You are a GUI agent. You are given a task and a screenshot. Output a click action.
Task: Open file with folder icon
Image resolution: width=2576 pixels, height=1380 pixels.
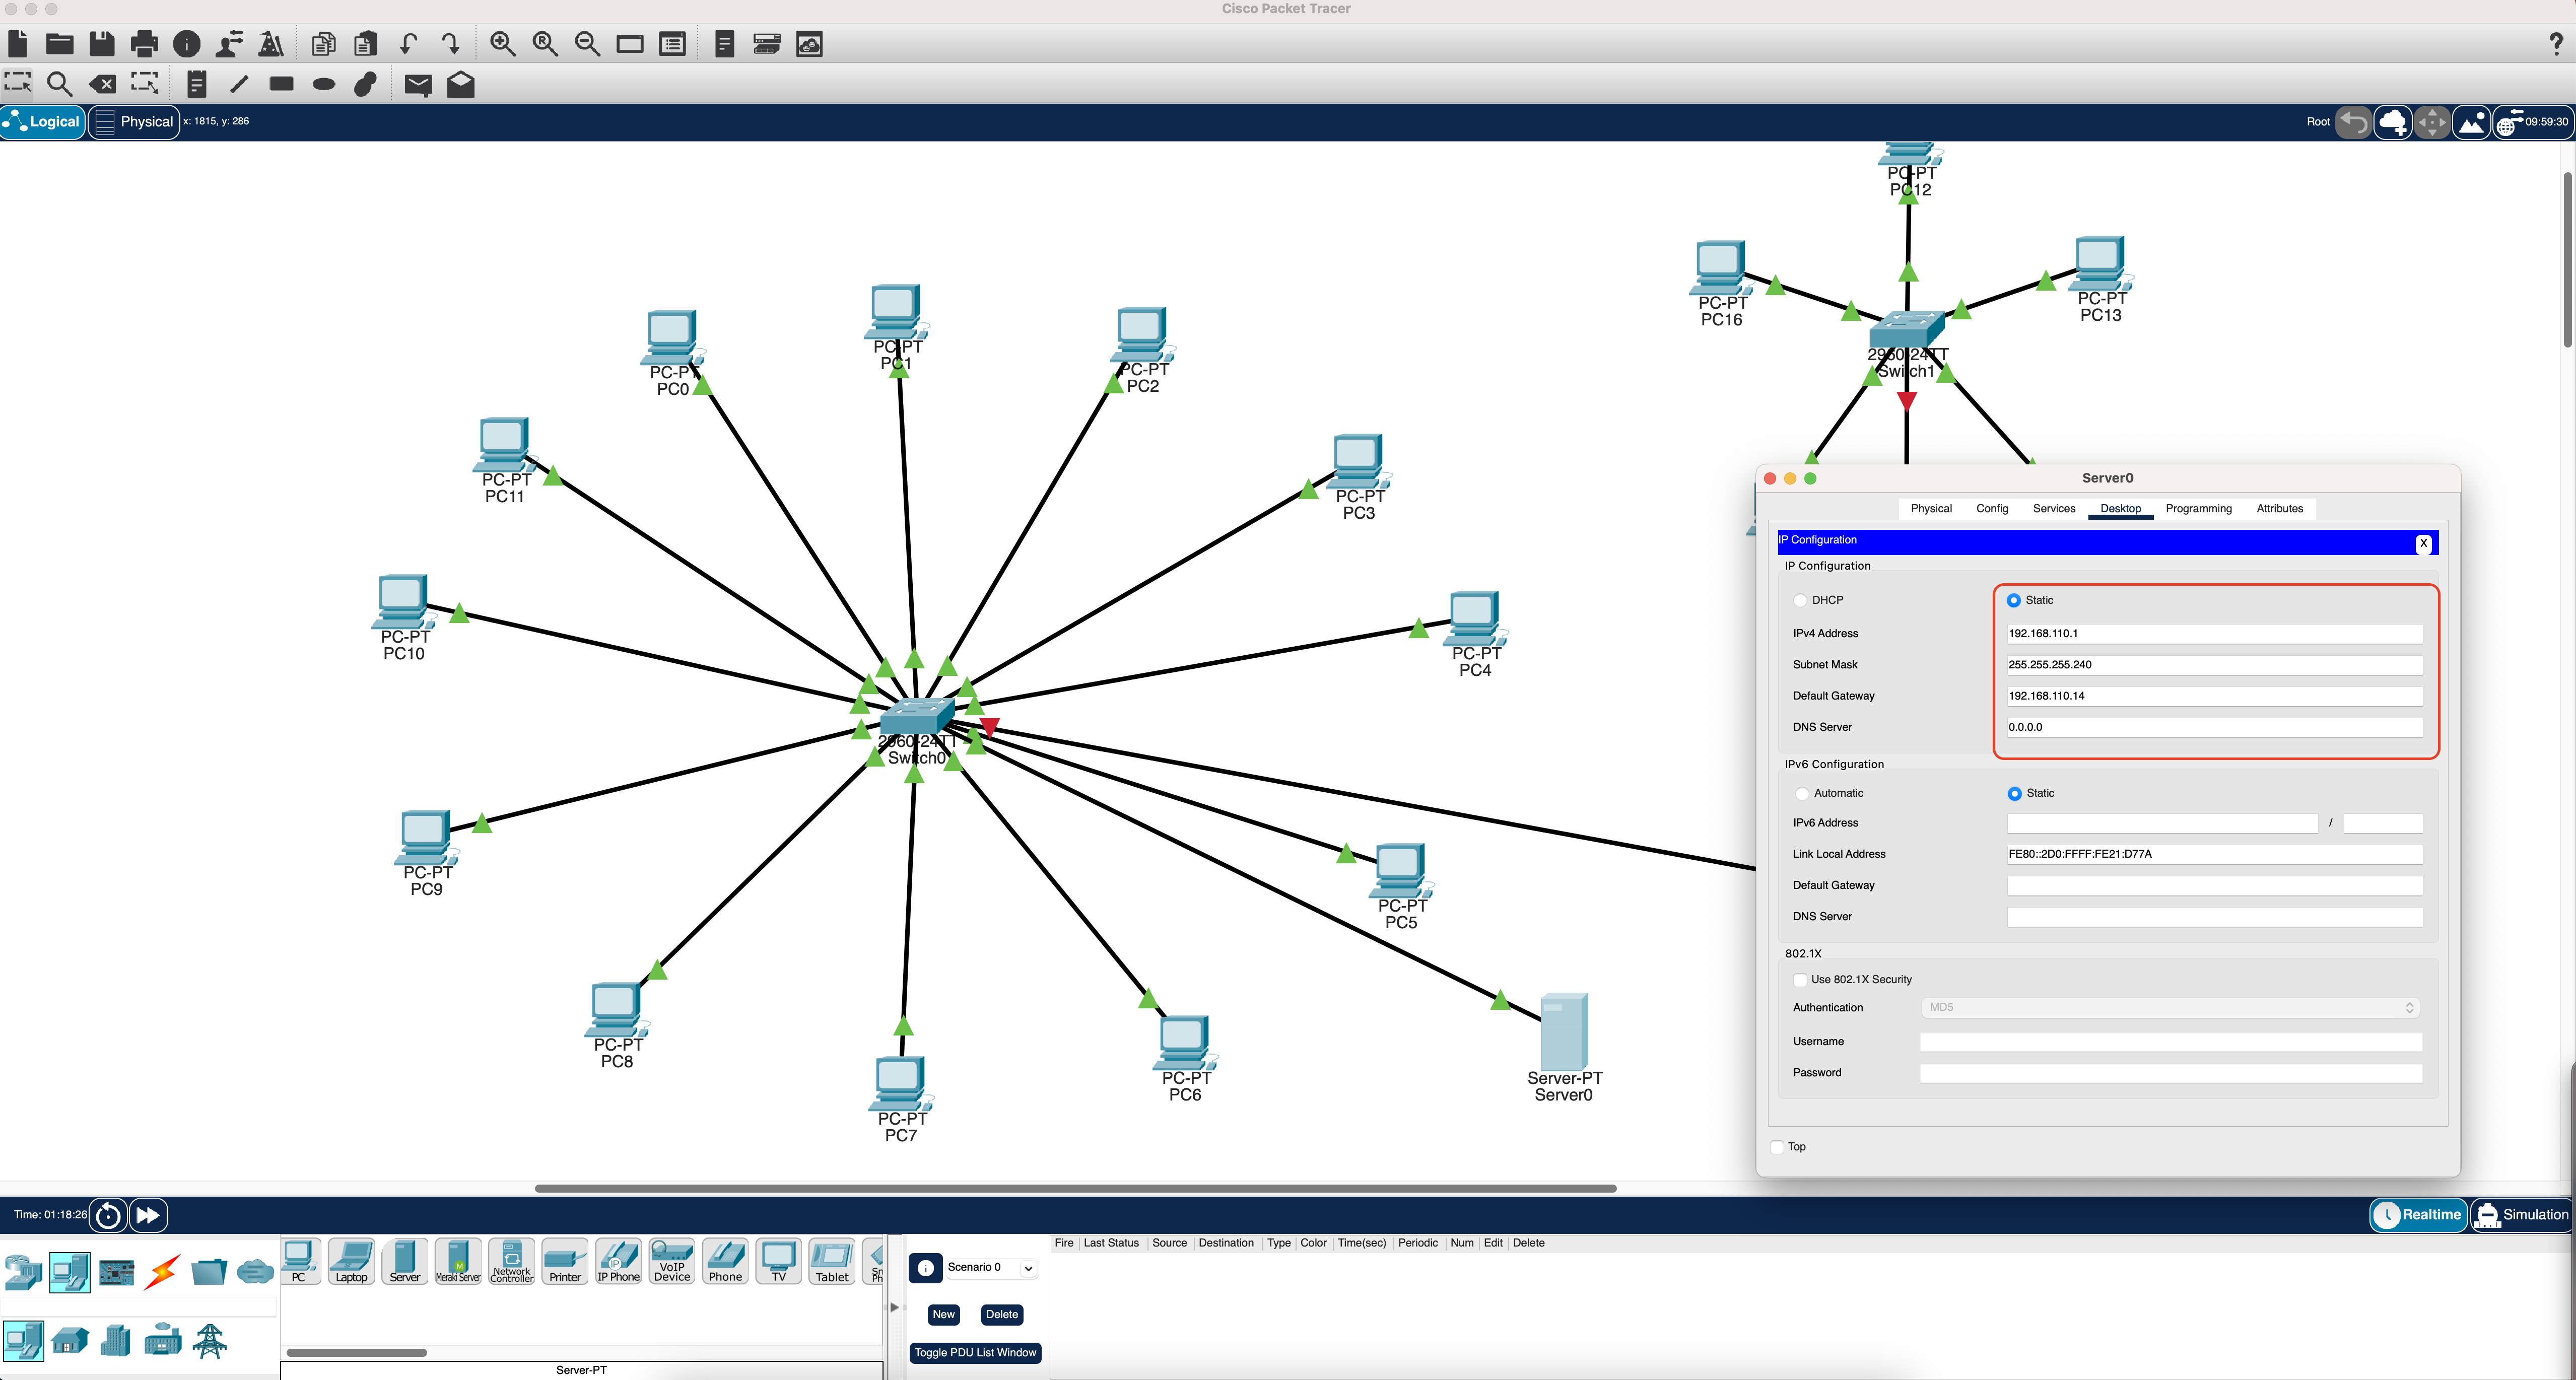tap(60, 44)
